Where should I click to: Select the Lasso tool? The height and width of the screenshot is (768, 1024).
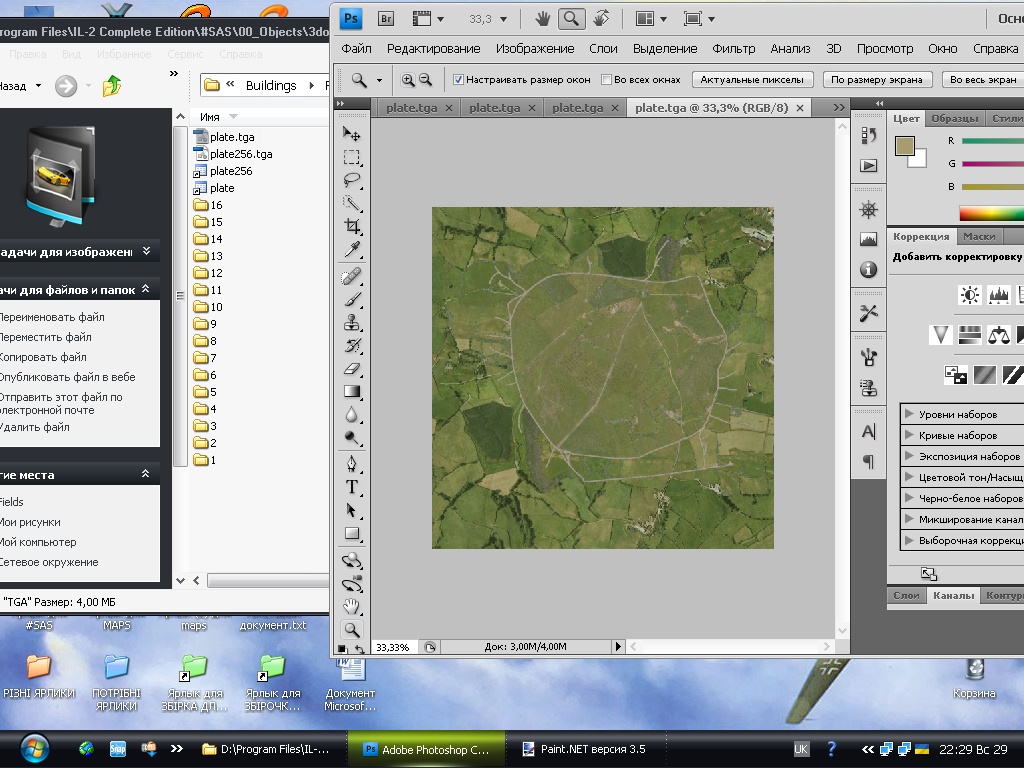pyautogui.click(x=351, y=180)
